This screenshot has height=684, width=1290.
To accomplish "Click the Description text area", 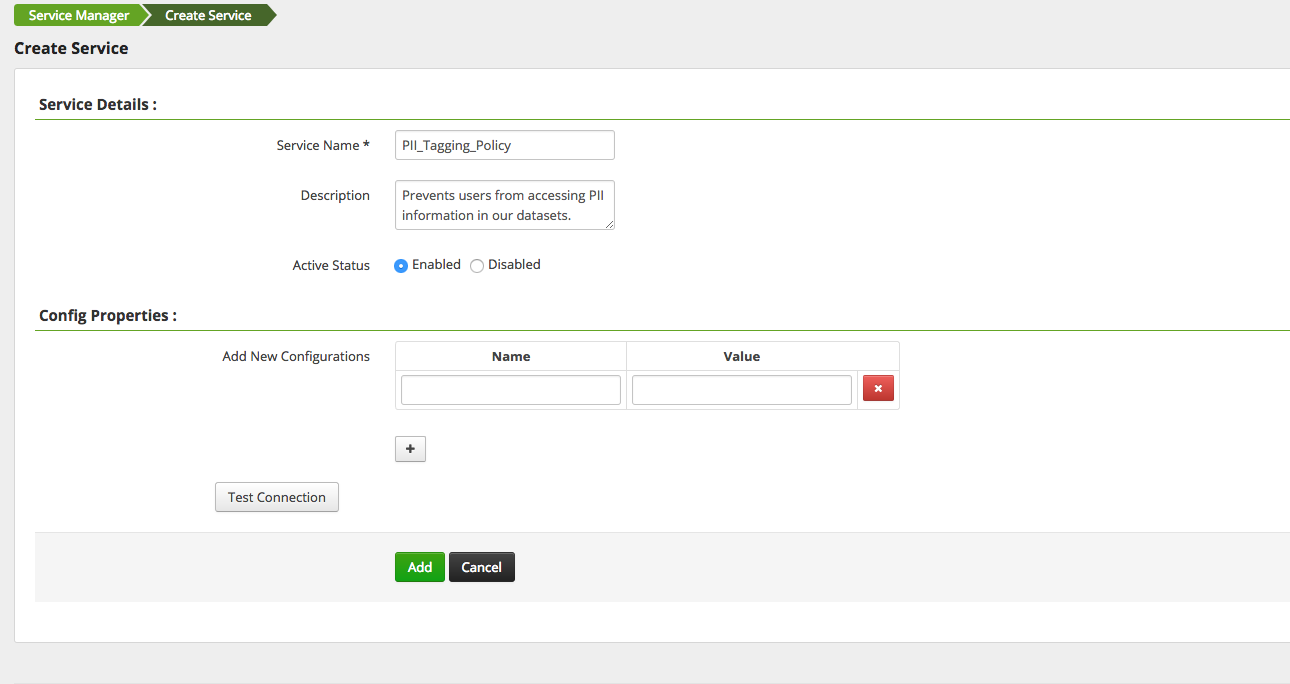I will pos(504,204).
